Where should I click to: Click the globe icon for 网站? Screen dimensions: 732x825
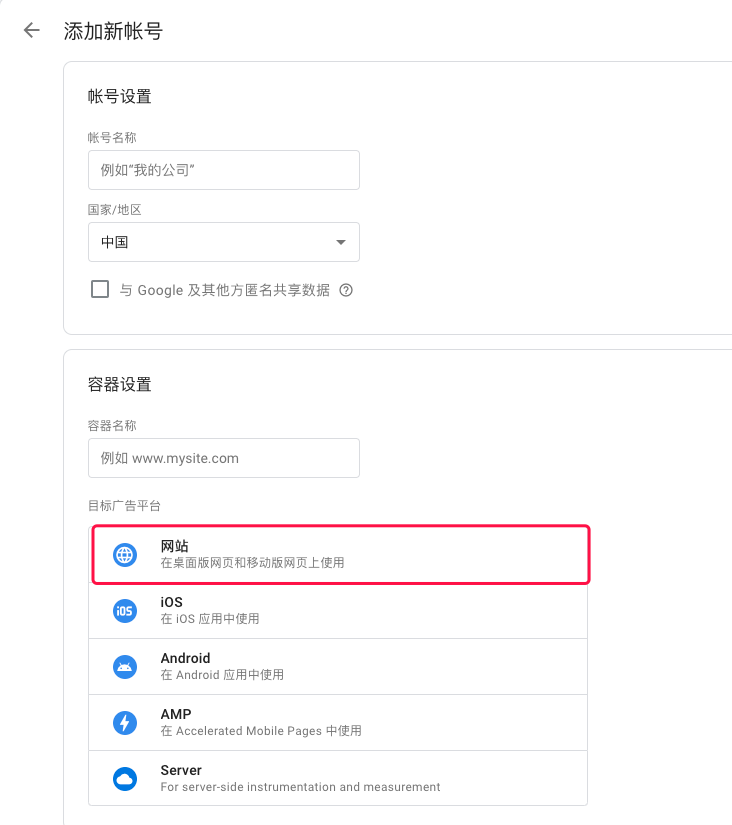click(125, 555)
